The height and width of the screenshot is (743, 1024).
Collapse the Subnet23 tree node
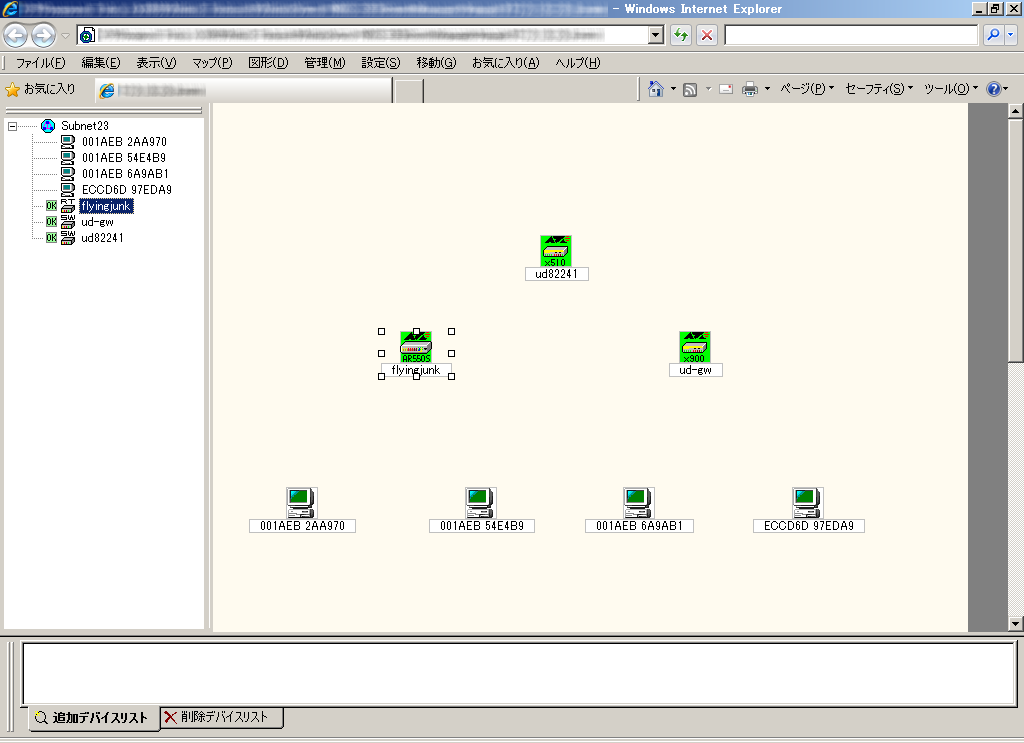click(12, 126)
